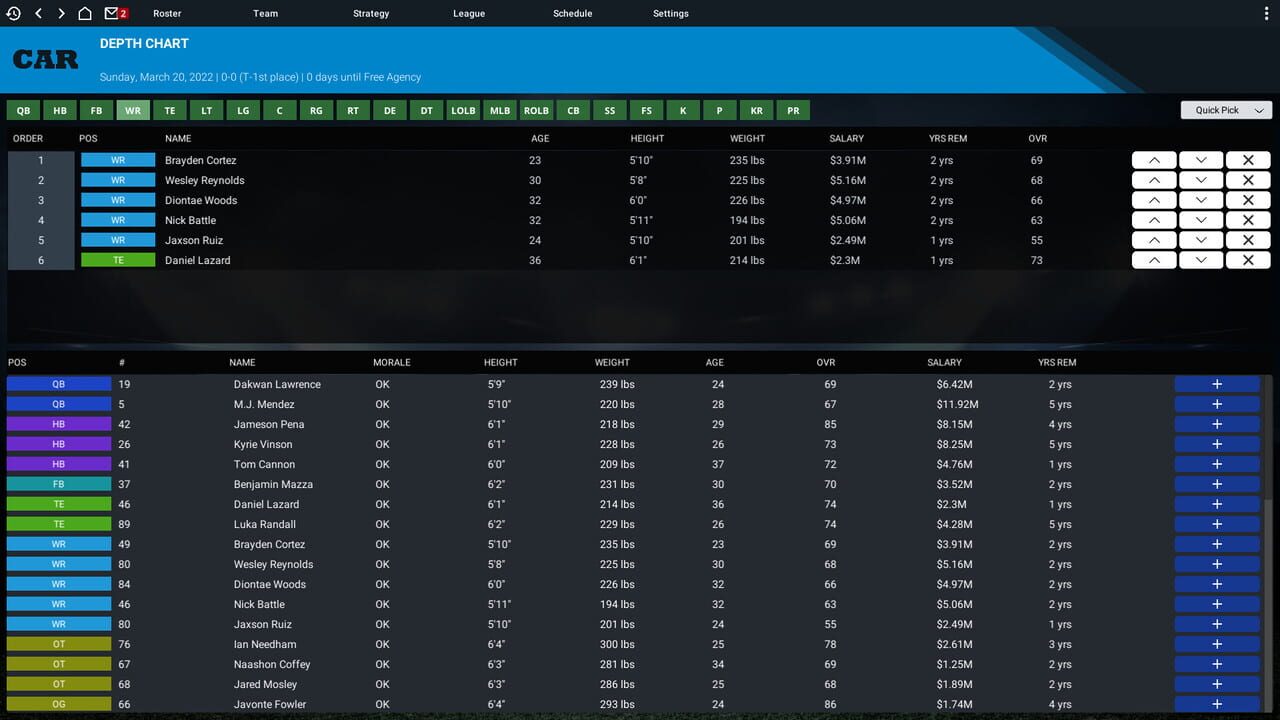This screenshot has height=720, width=1280.
Task: Sort roster by the OVR column header
Action: click(x=825, y=362)
